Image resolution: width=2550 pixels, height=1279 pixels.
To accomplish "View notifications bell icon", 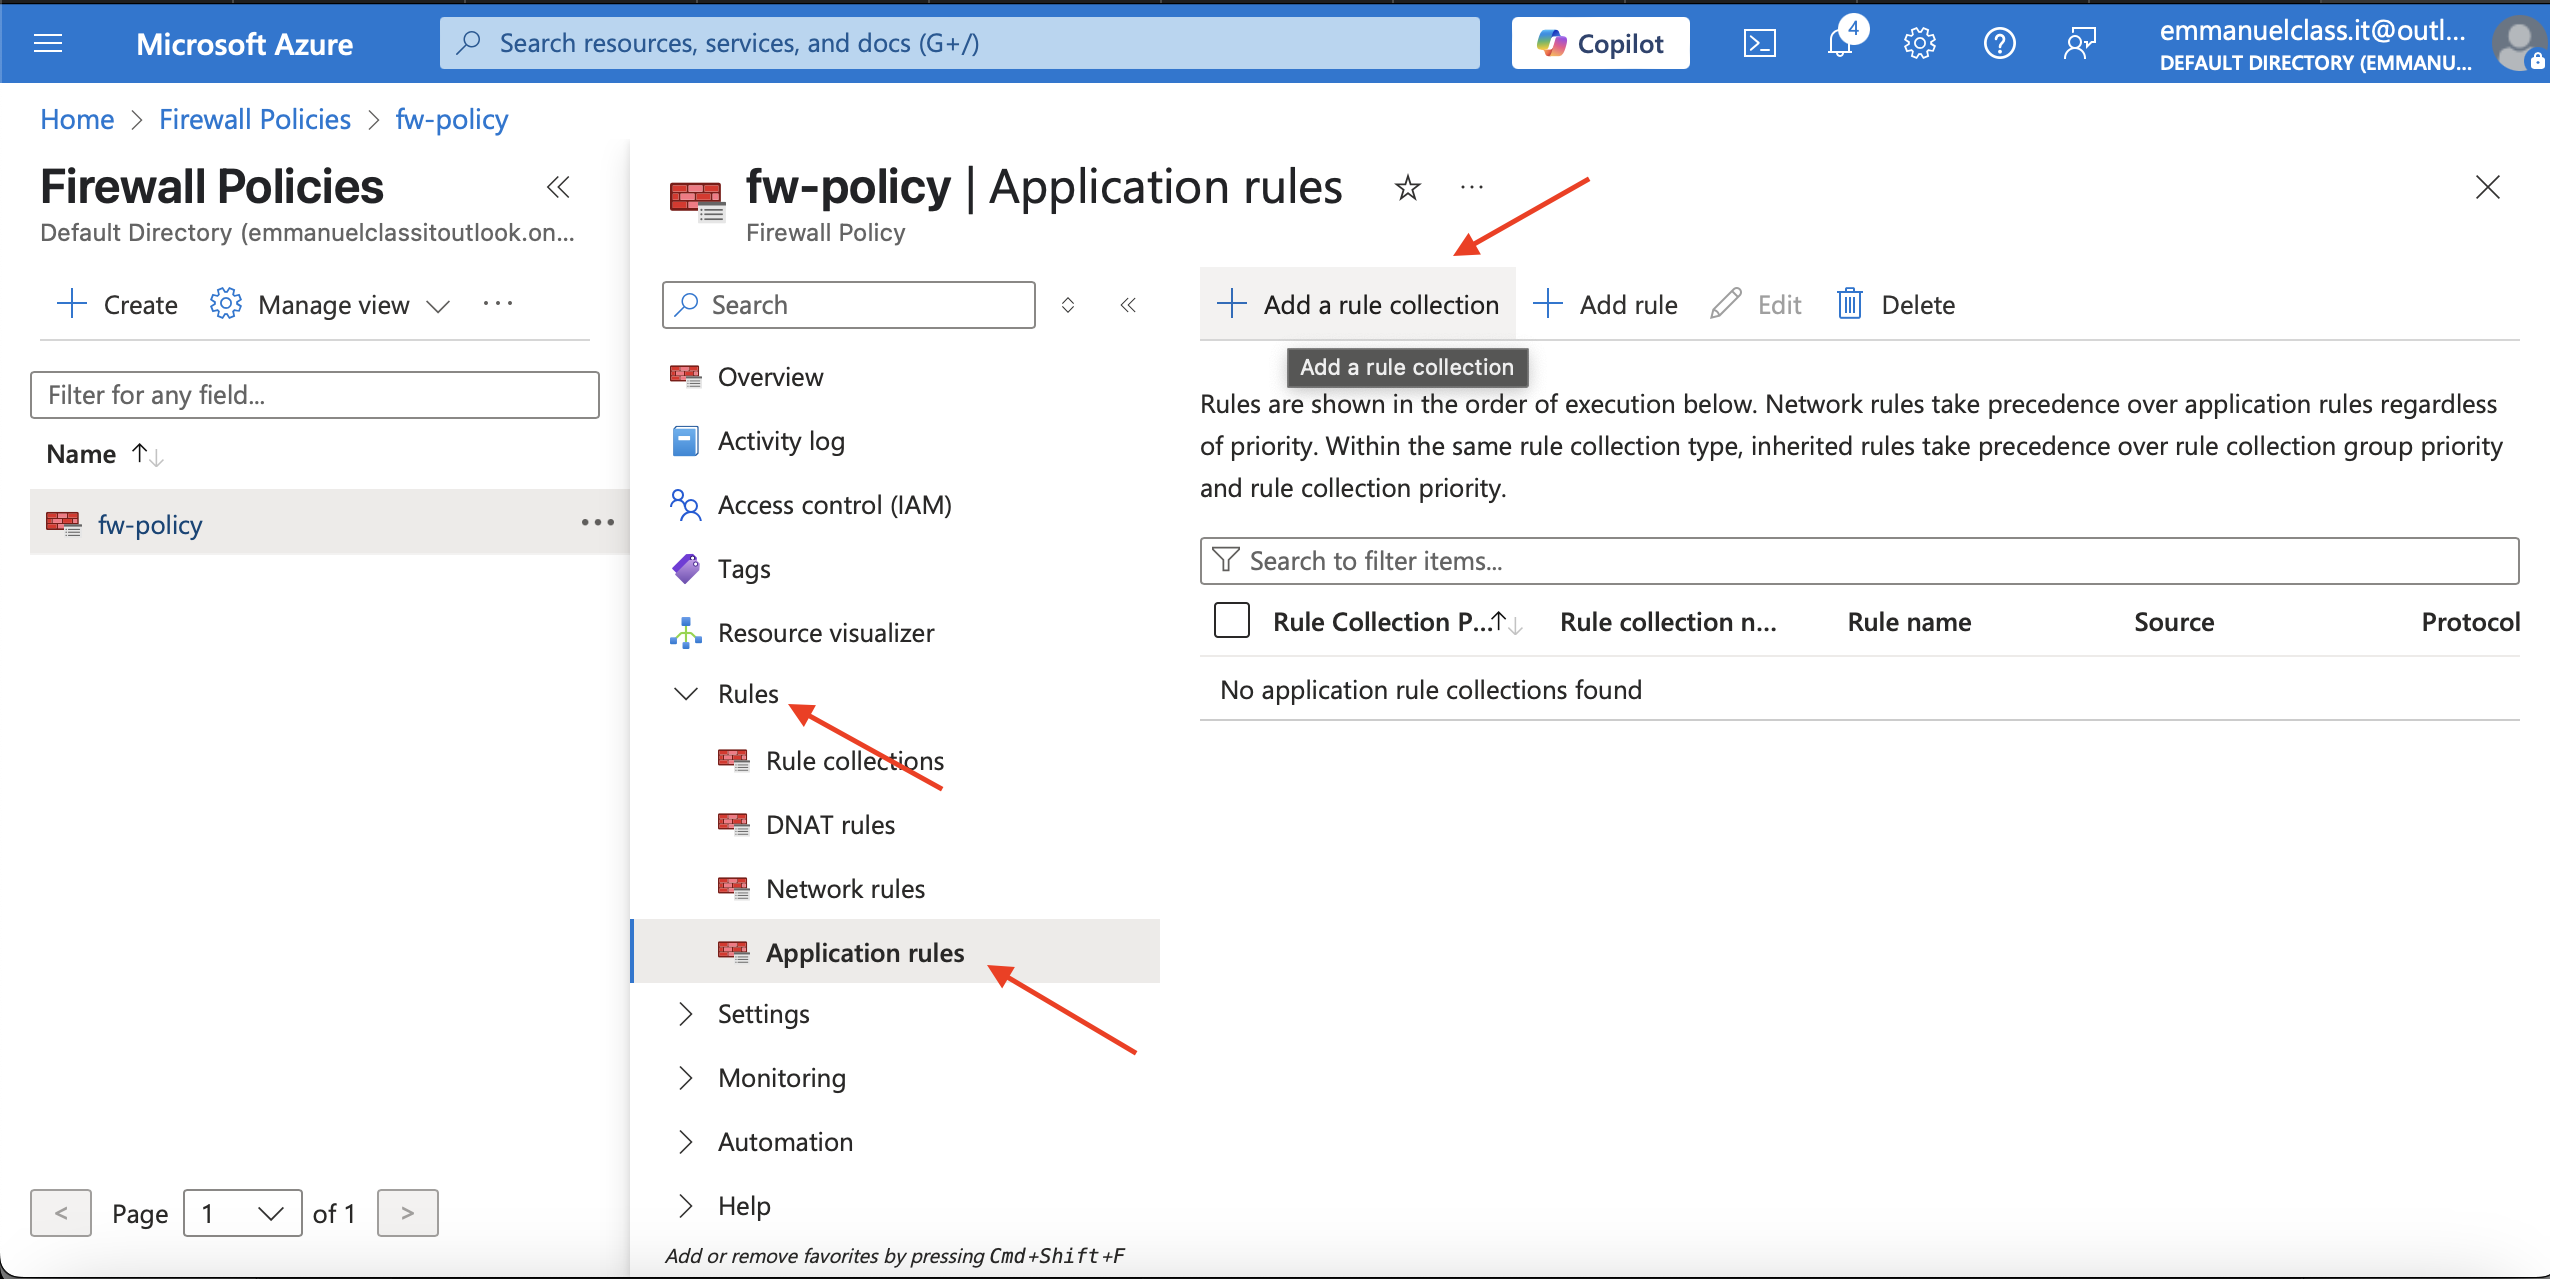I will click(1840, 43).
